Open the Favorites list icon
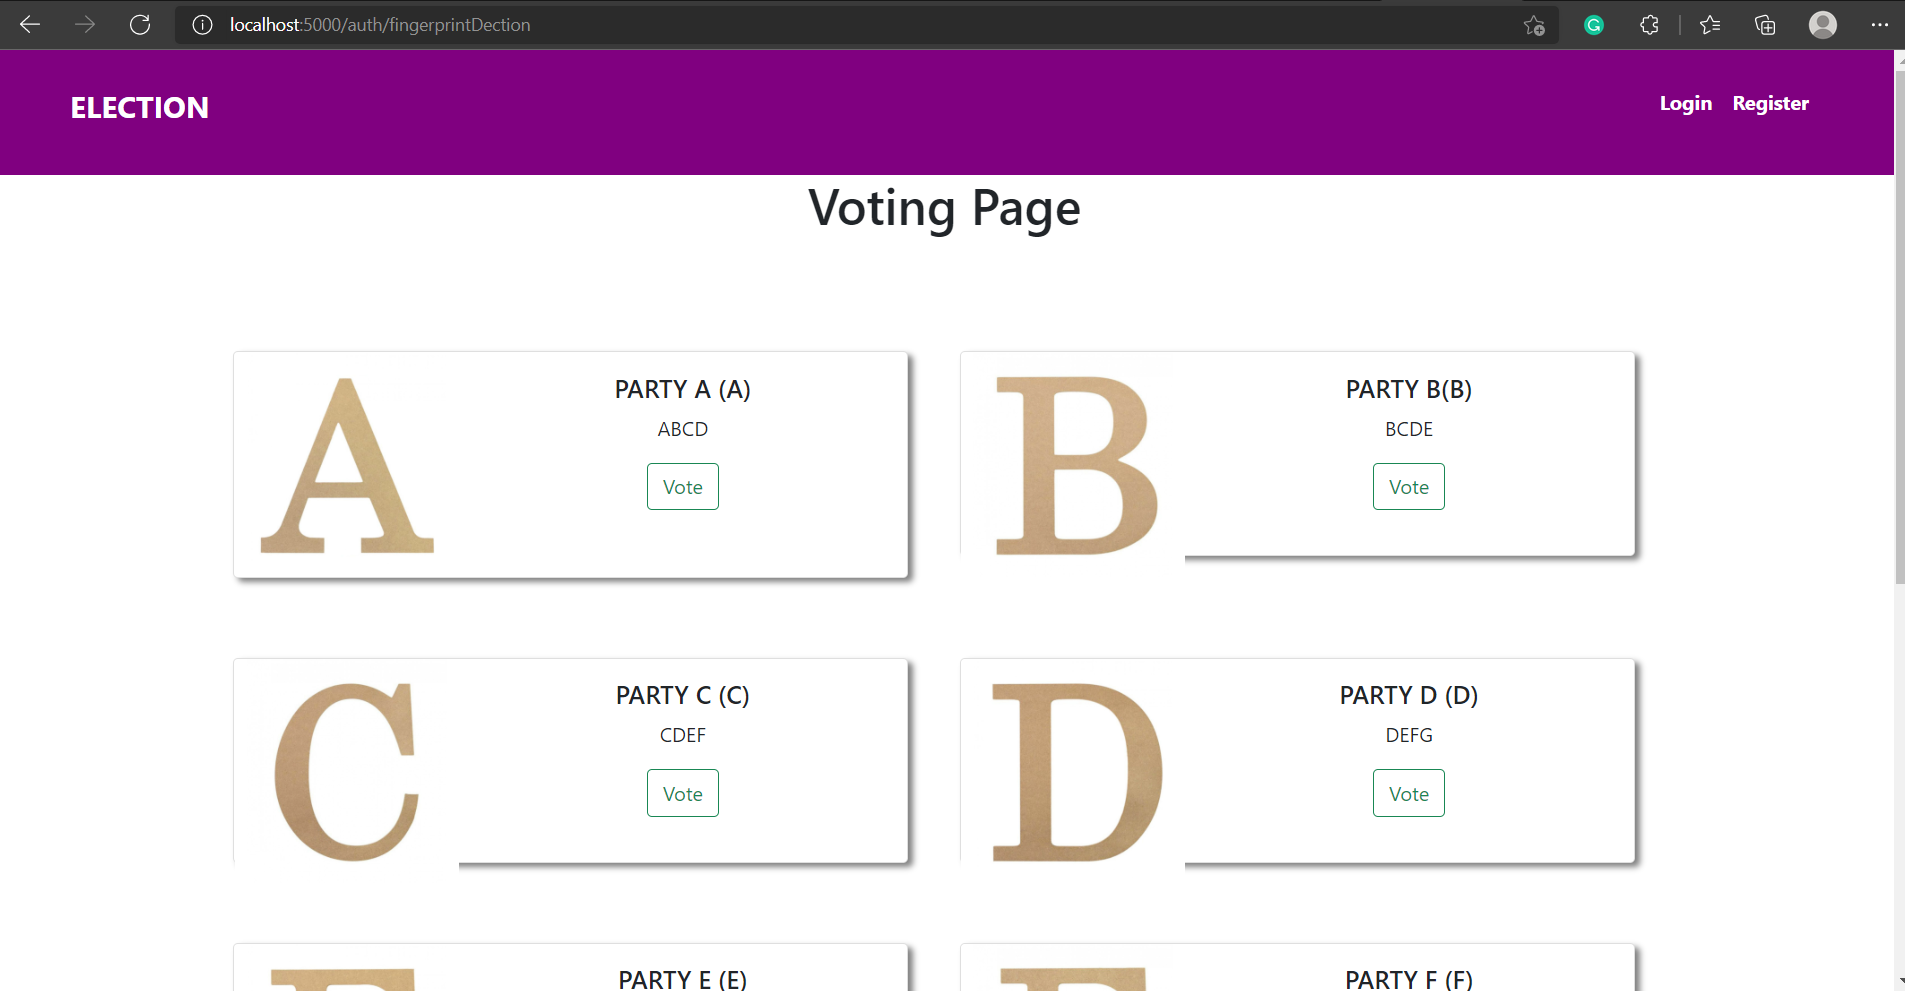 click(1709, 24)
